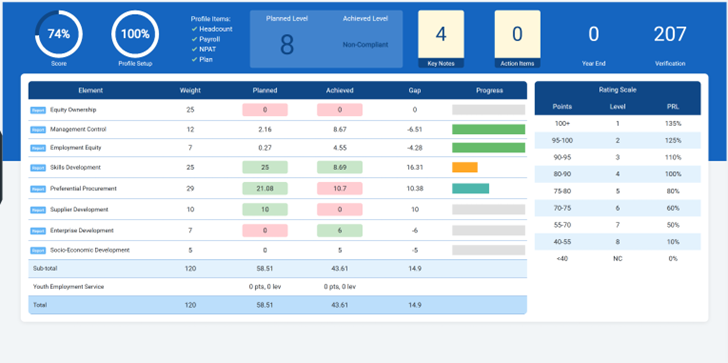The height and width of the screenshot is (363, 728).
Task: Click the Total achieved value 43.61
Action: (340, 305)
